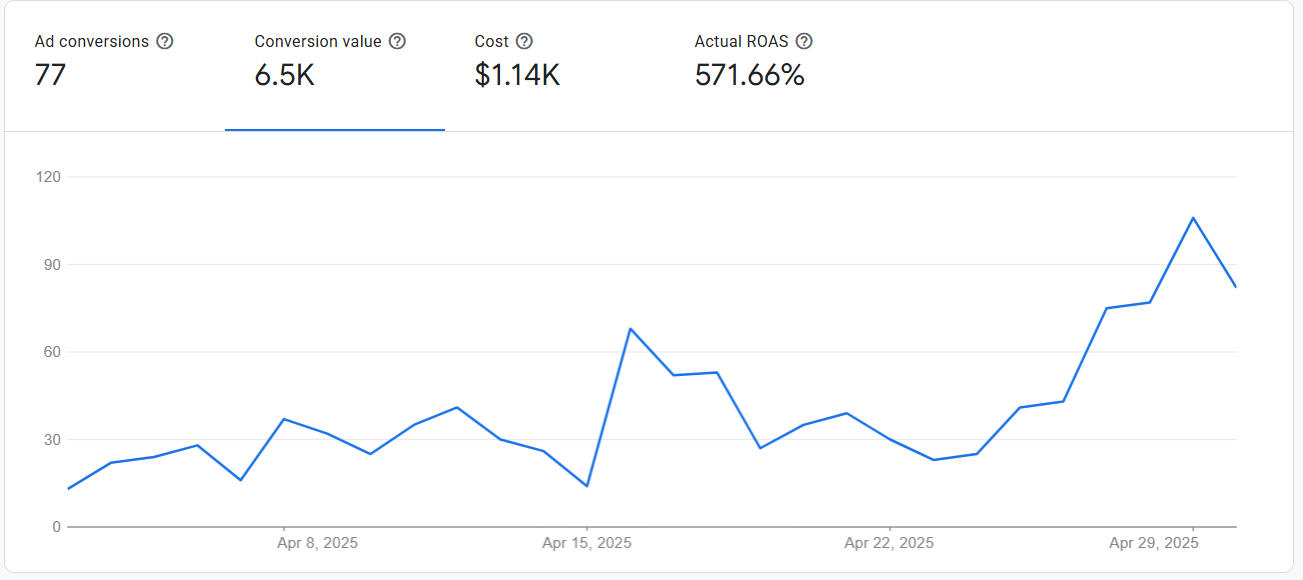
Task: Select the Apr 22, 2025 date label
Action: tap(889, 543)
